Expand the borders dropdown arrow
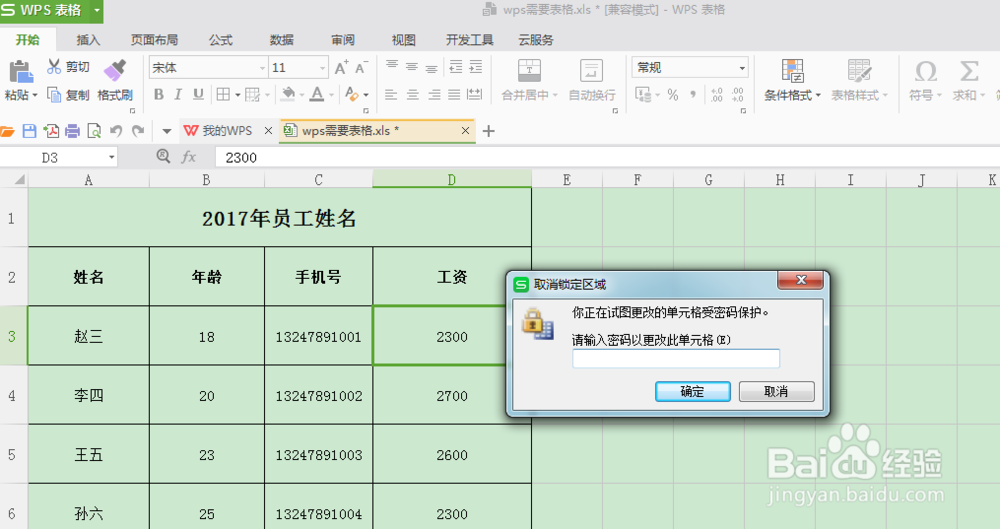This screenshot has height=529, width=1000. pos(237,95)
